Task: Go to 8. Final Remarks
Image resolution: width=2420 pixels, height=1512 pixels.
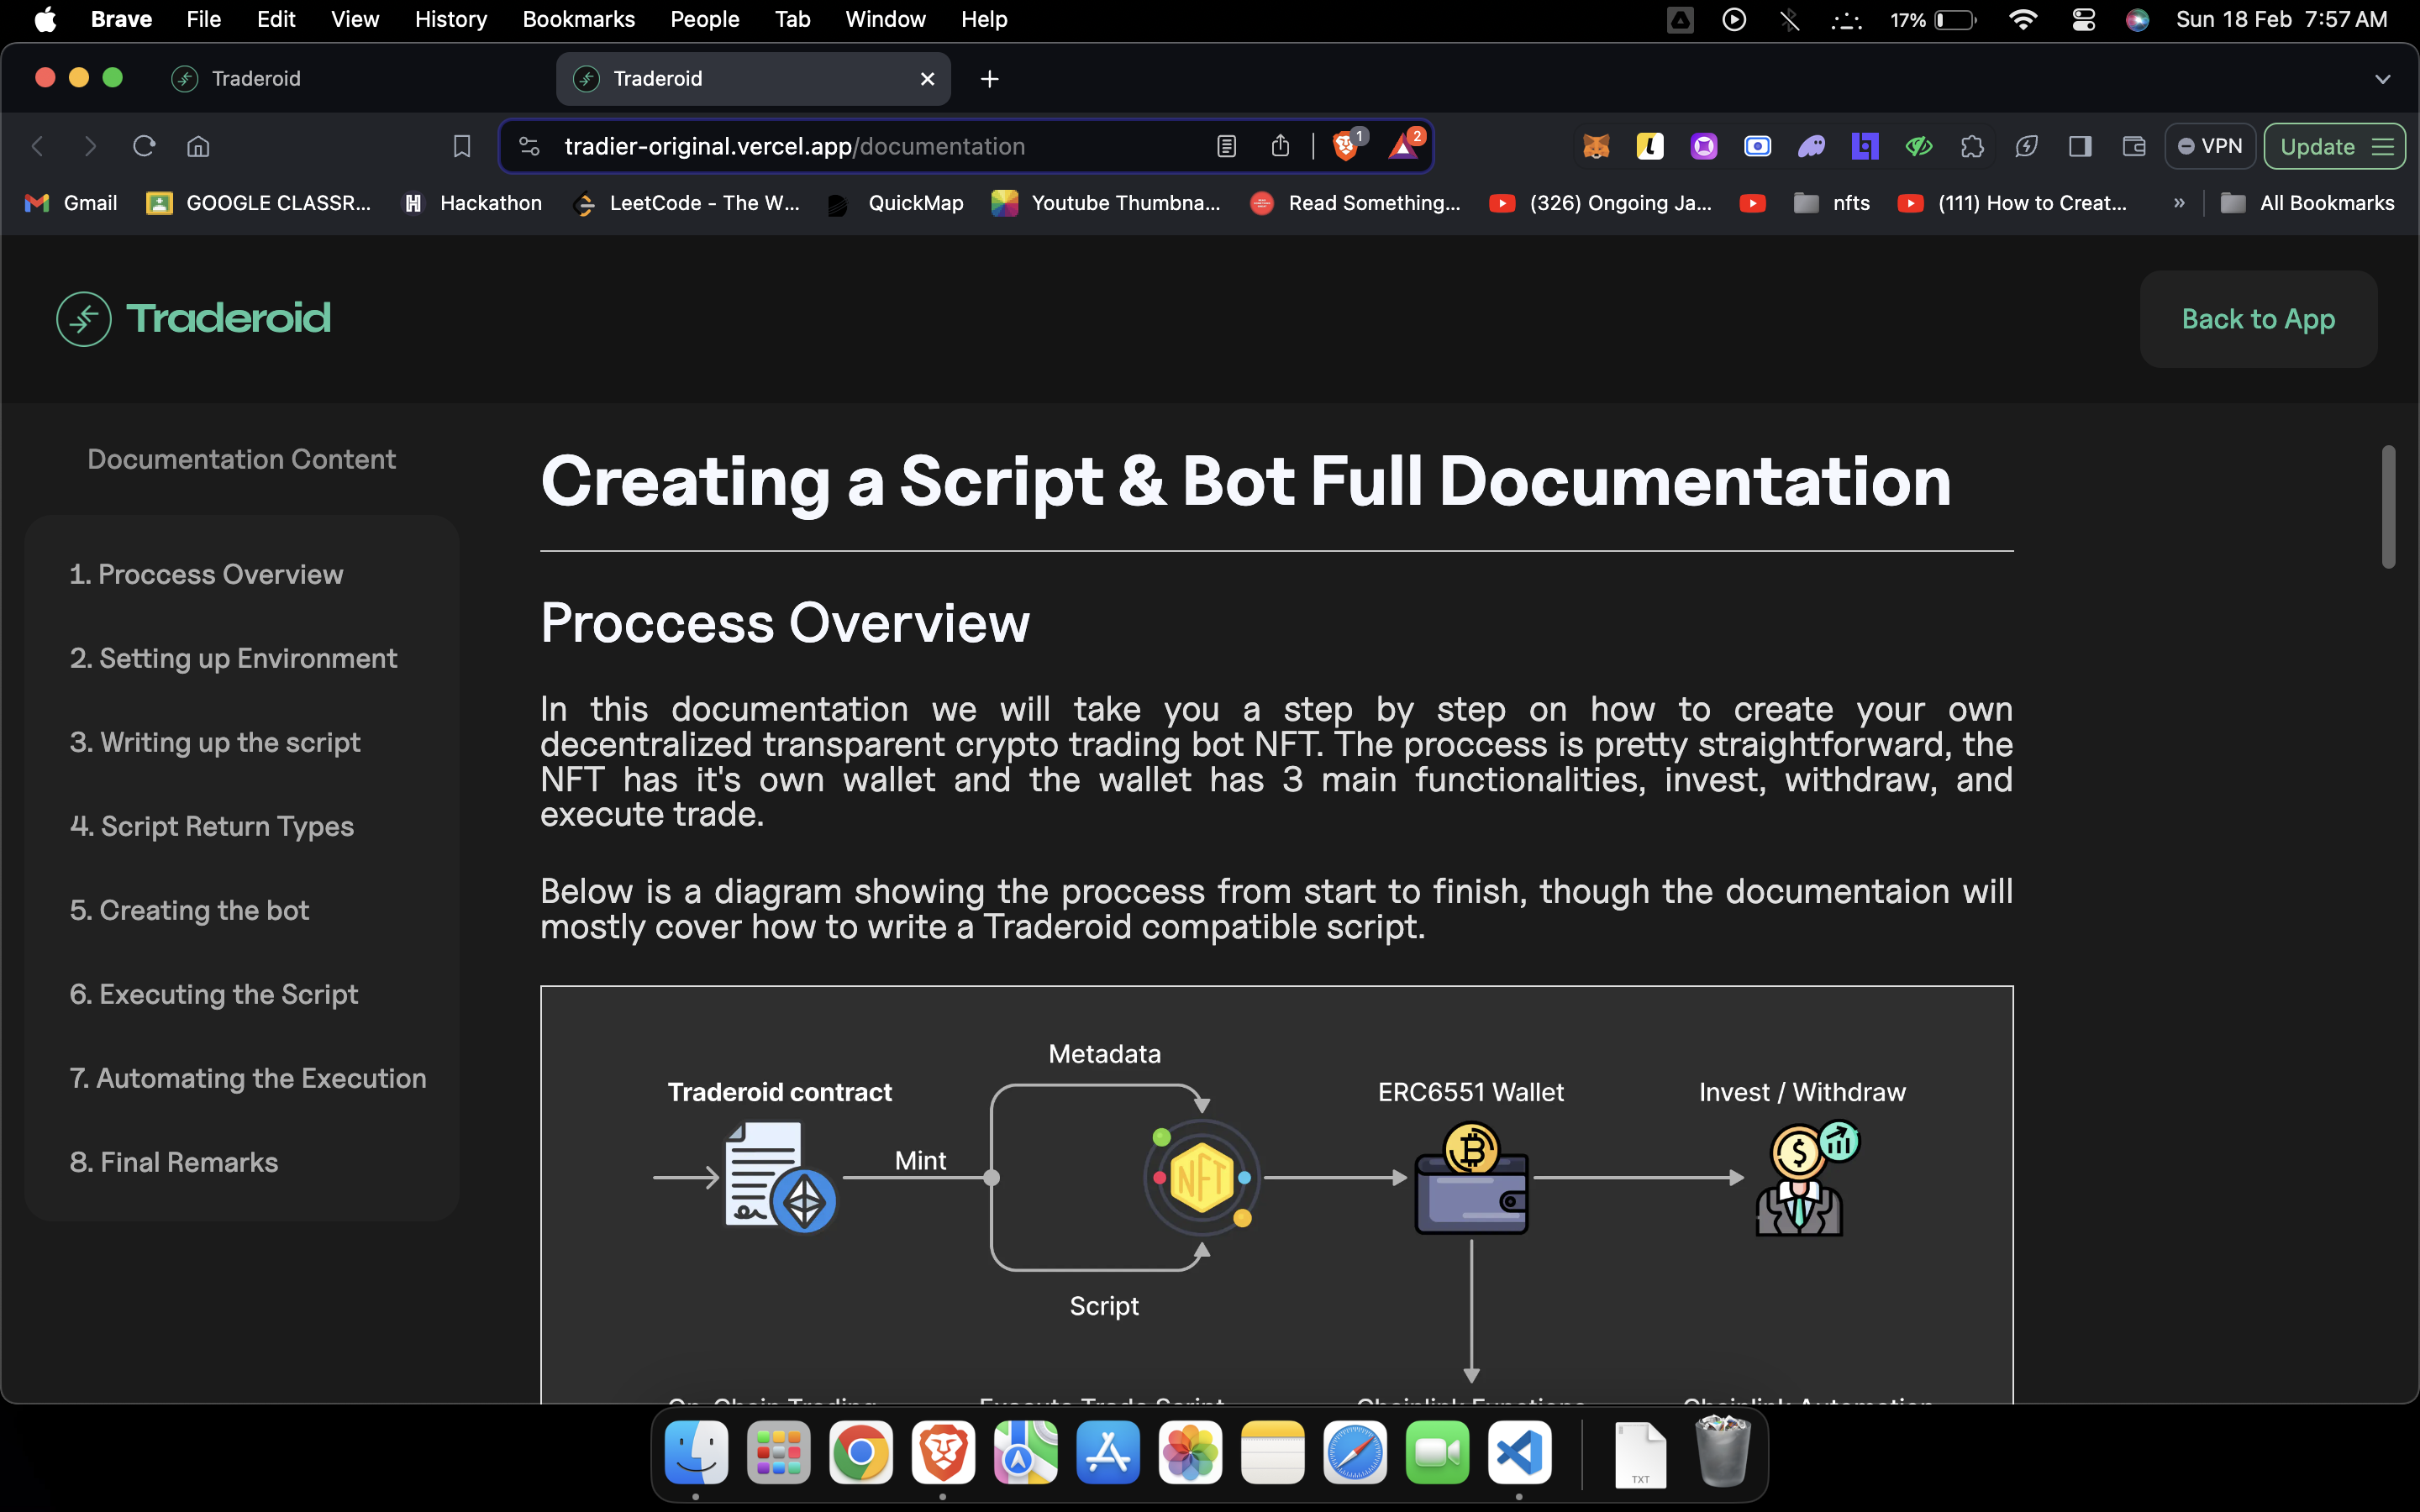Action: point(173,1162)
